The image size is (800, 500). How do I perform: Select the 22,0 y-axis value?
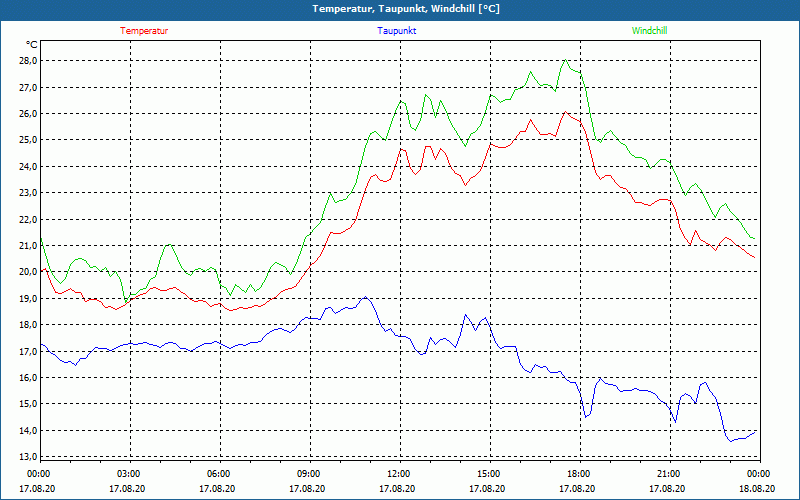click(28, 219)
